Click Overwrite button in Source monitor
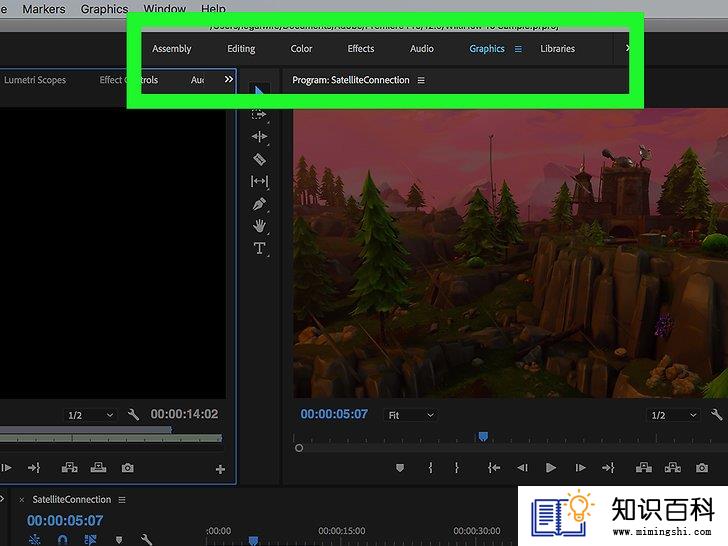Screen dimensions: 728x546 click(98, 468)
